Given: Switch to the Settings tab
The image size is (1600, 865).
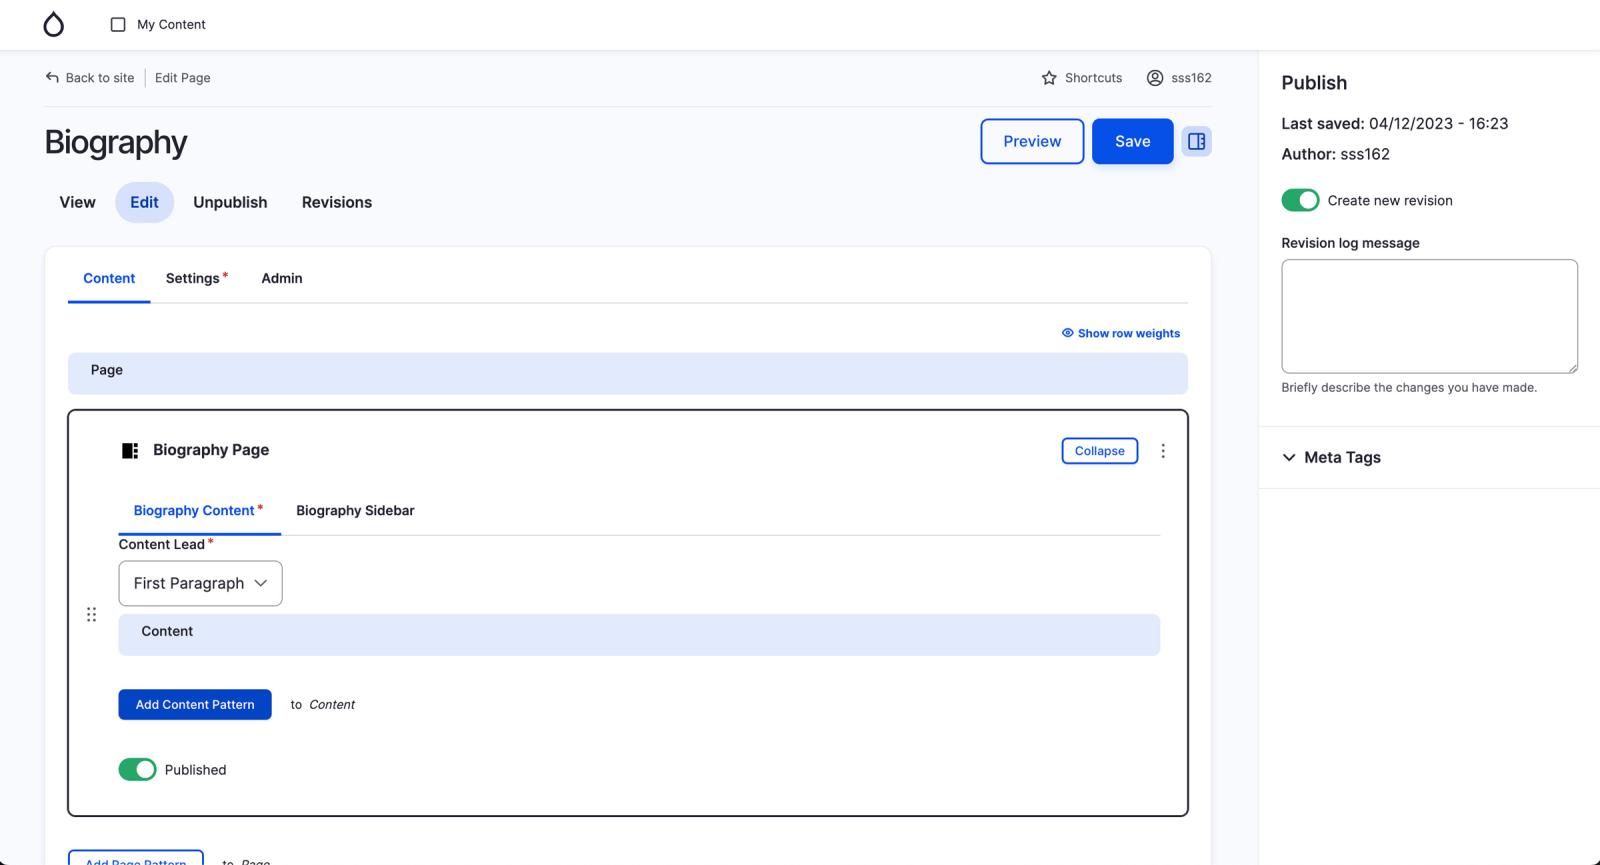Looking at the screenshot, I should (193, 278).
